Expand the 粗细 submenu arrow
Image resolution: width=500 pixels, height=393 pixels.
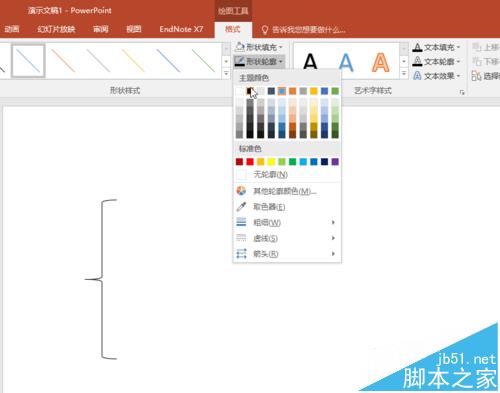point(333,222)
